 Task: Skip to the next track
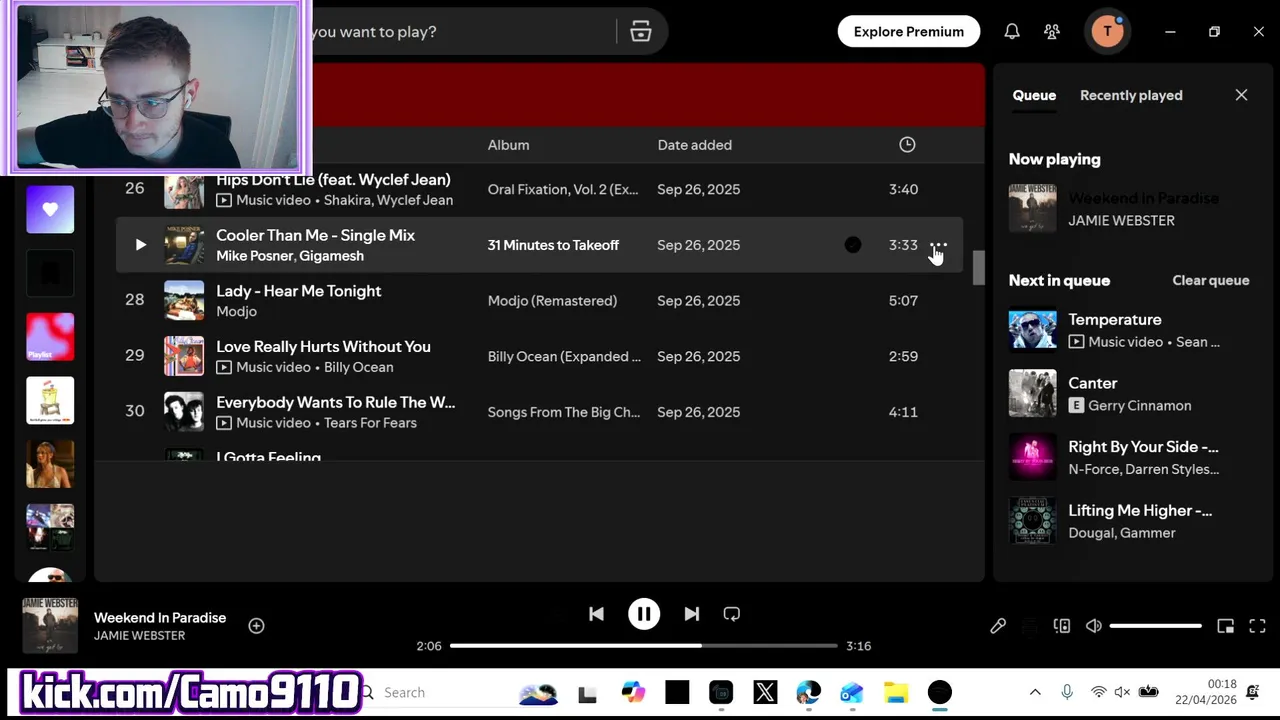click(691, 614)
